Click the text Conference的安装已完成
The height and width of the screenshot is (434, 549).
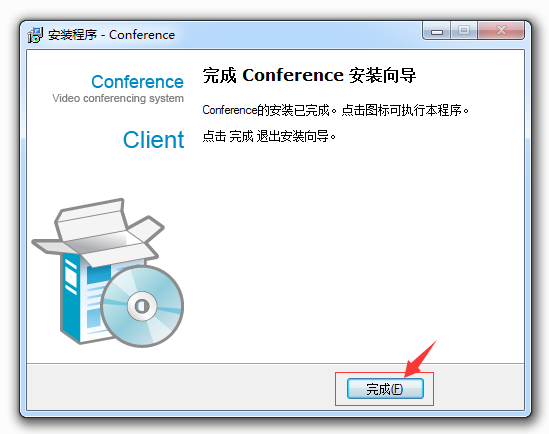point(266,111)
